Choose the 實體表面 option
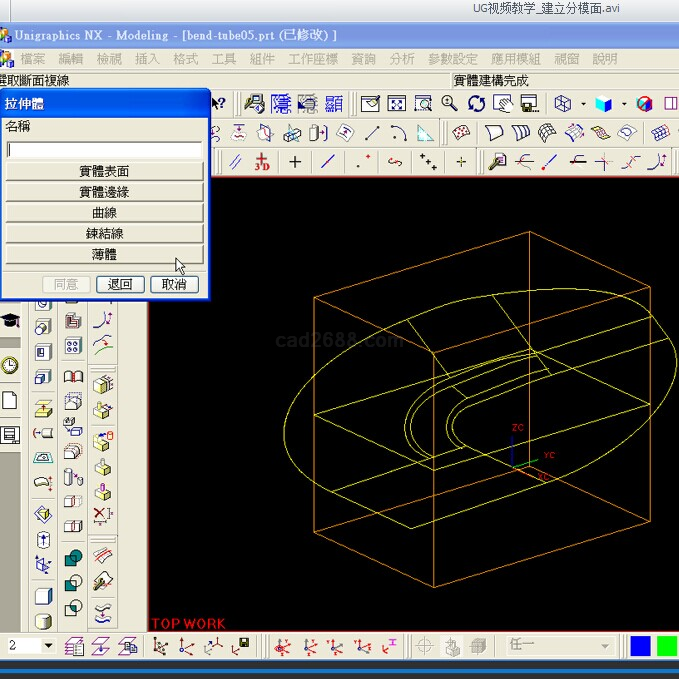679x679 pixels. click(x=104, y=171)
